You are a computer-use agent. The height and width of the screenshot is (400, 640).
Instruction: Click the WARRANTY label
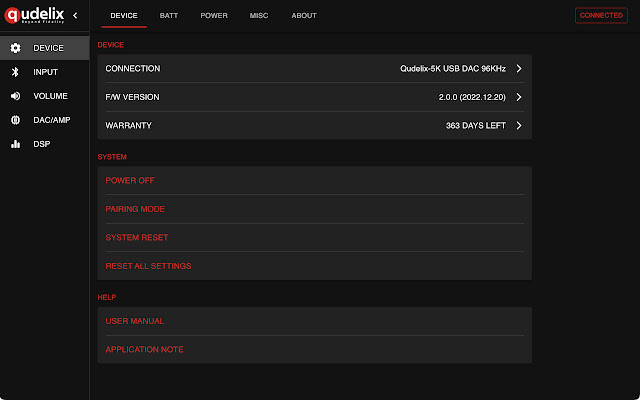pos(129,125)
